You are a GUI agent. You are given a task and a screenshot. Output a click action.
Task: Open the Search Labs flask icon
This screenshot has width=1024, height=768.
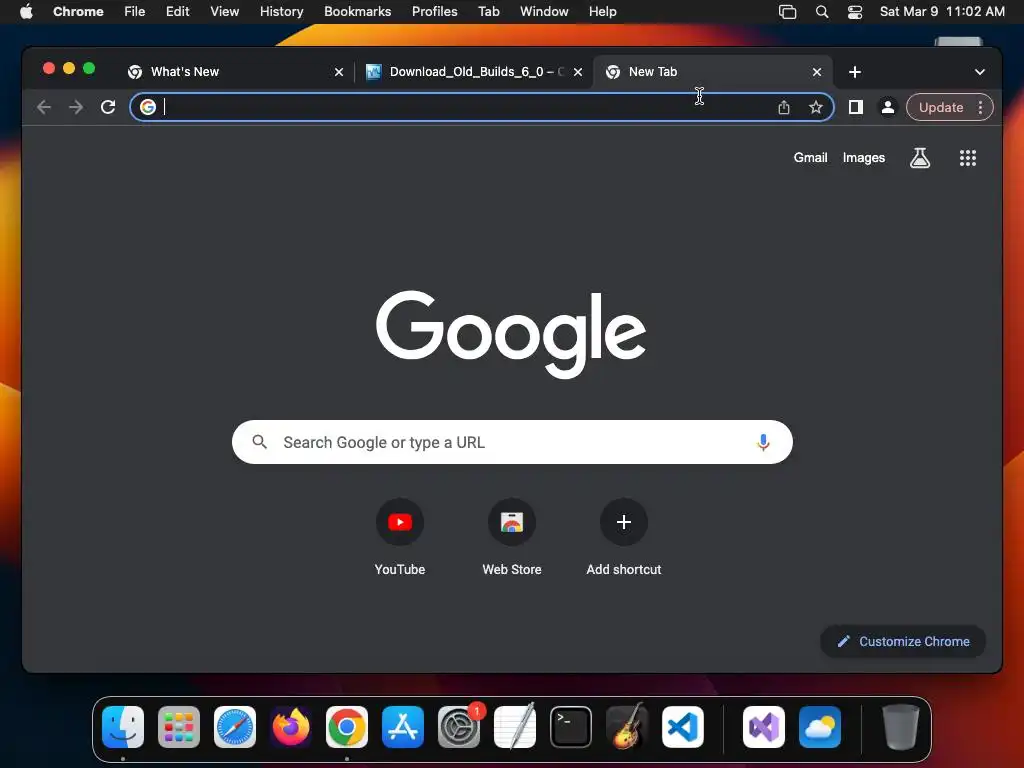tap(920, 158)
